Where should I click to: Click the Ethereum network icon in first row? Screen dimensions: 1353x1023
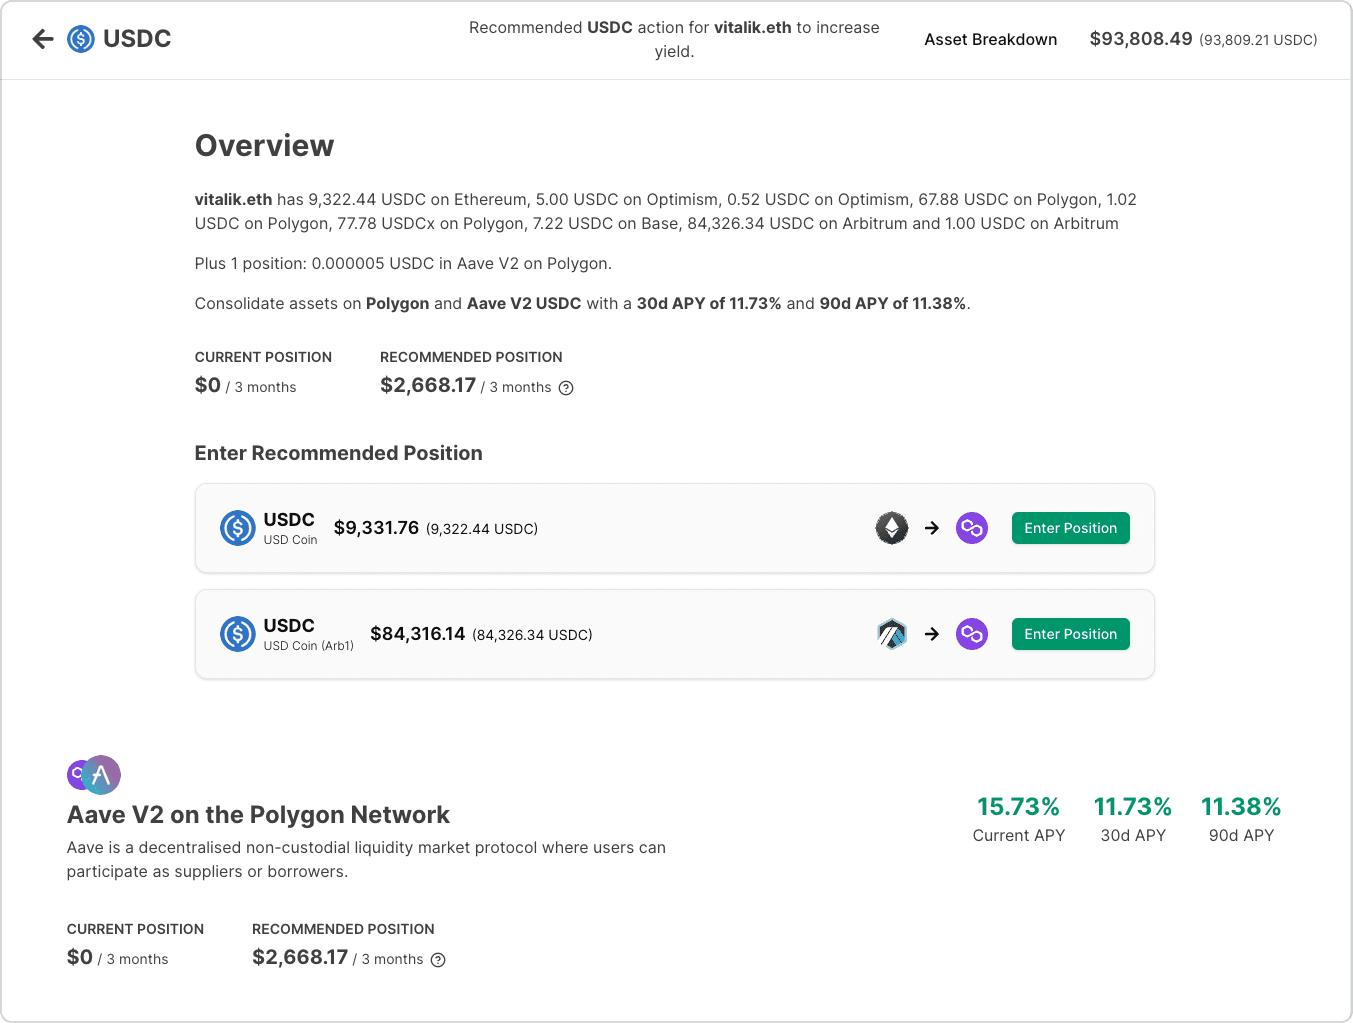point(892,528)
